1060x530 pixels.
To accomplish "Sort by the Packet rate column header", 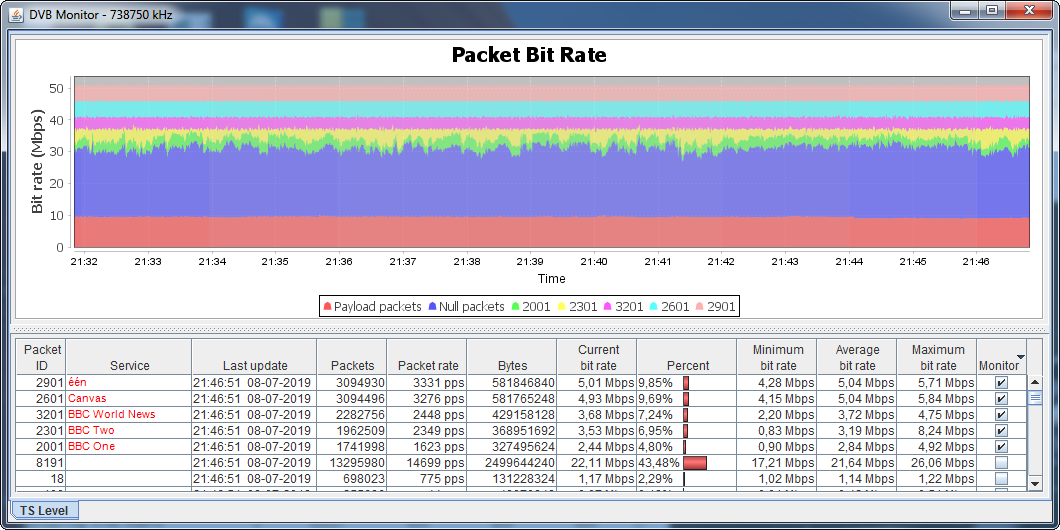I will (x=428, y=366).
